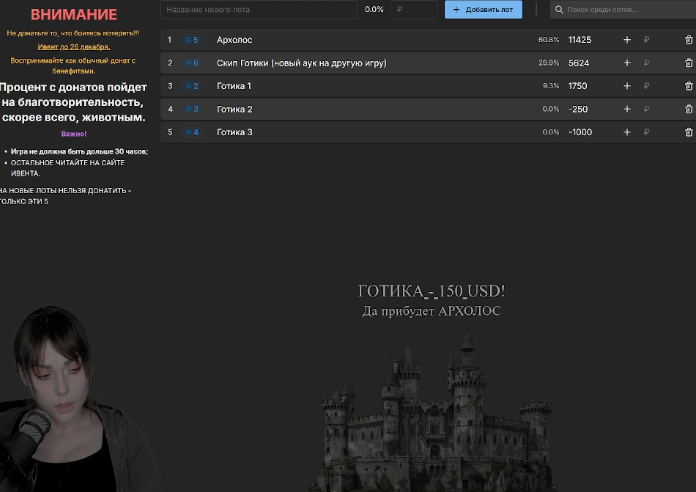This screenshot has height=492, width=696.
Task: Click the -250 amount value
Action: click(578, 109)
